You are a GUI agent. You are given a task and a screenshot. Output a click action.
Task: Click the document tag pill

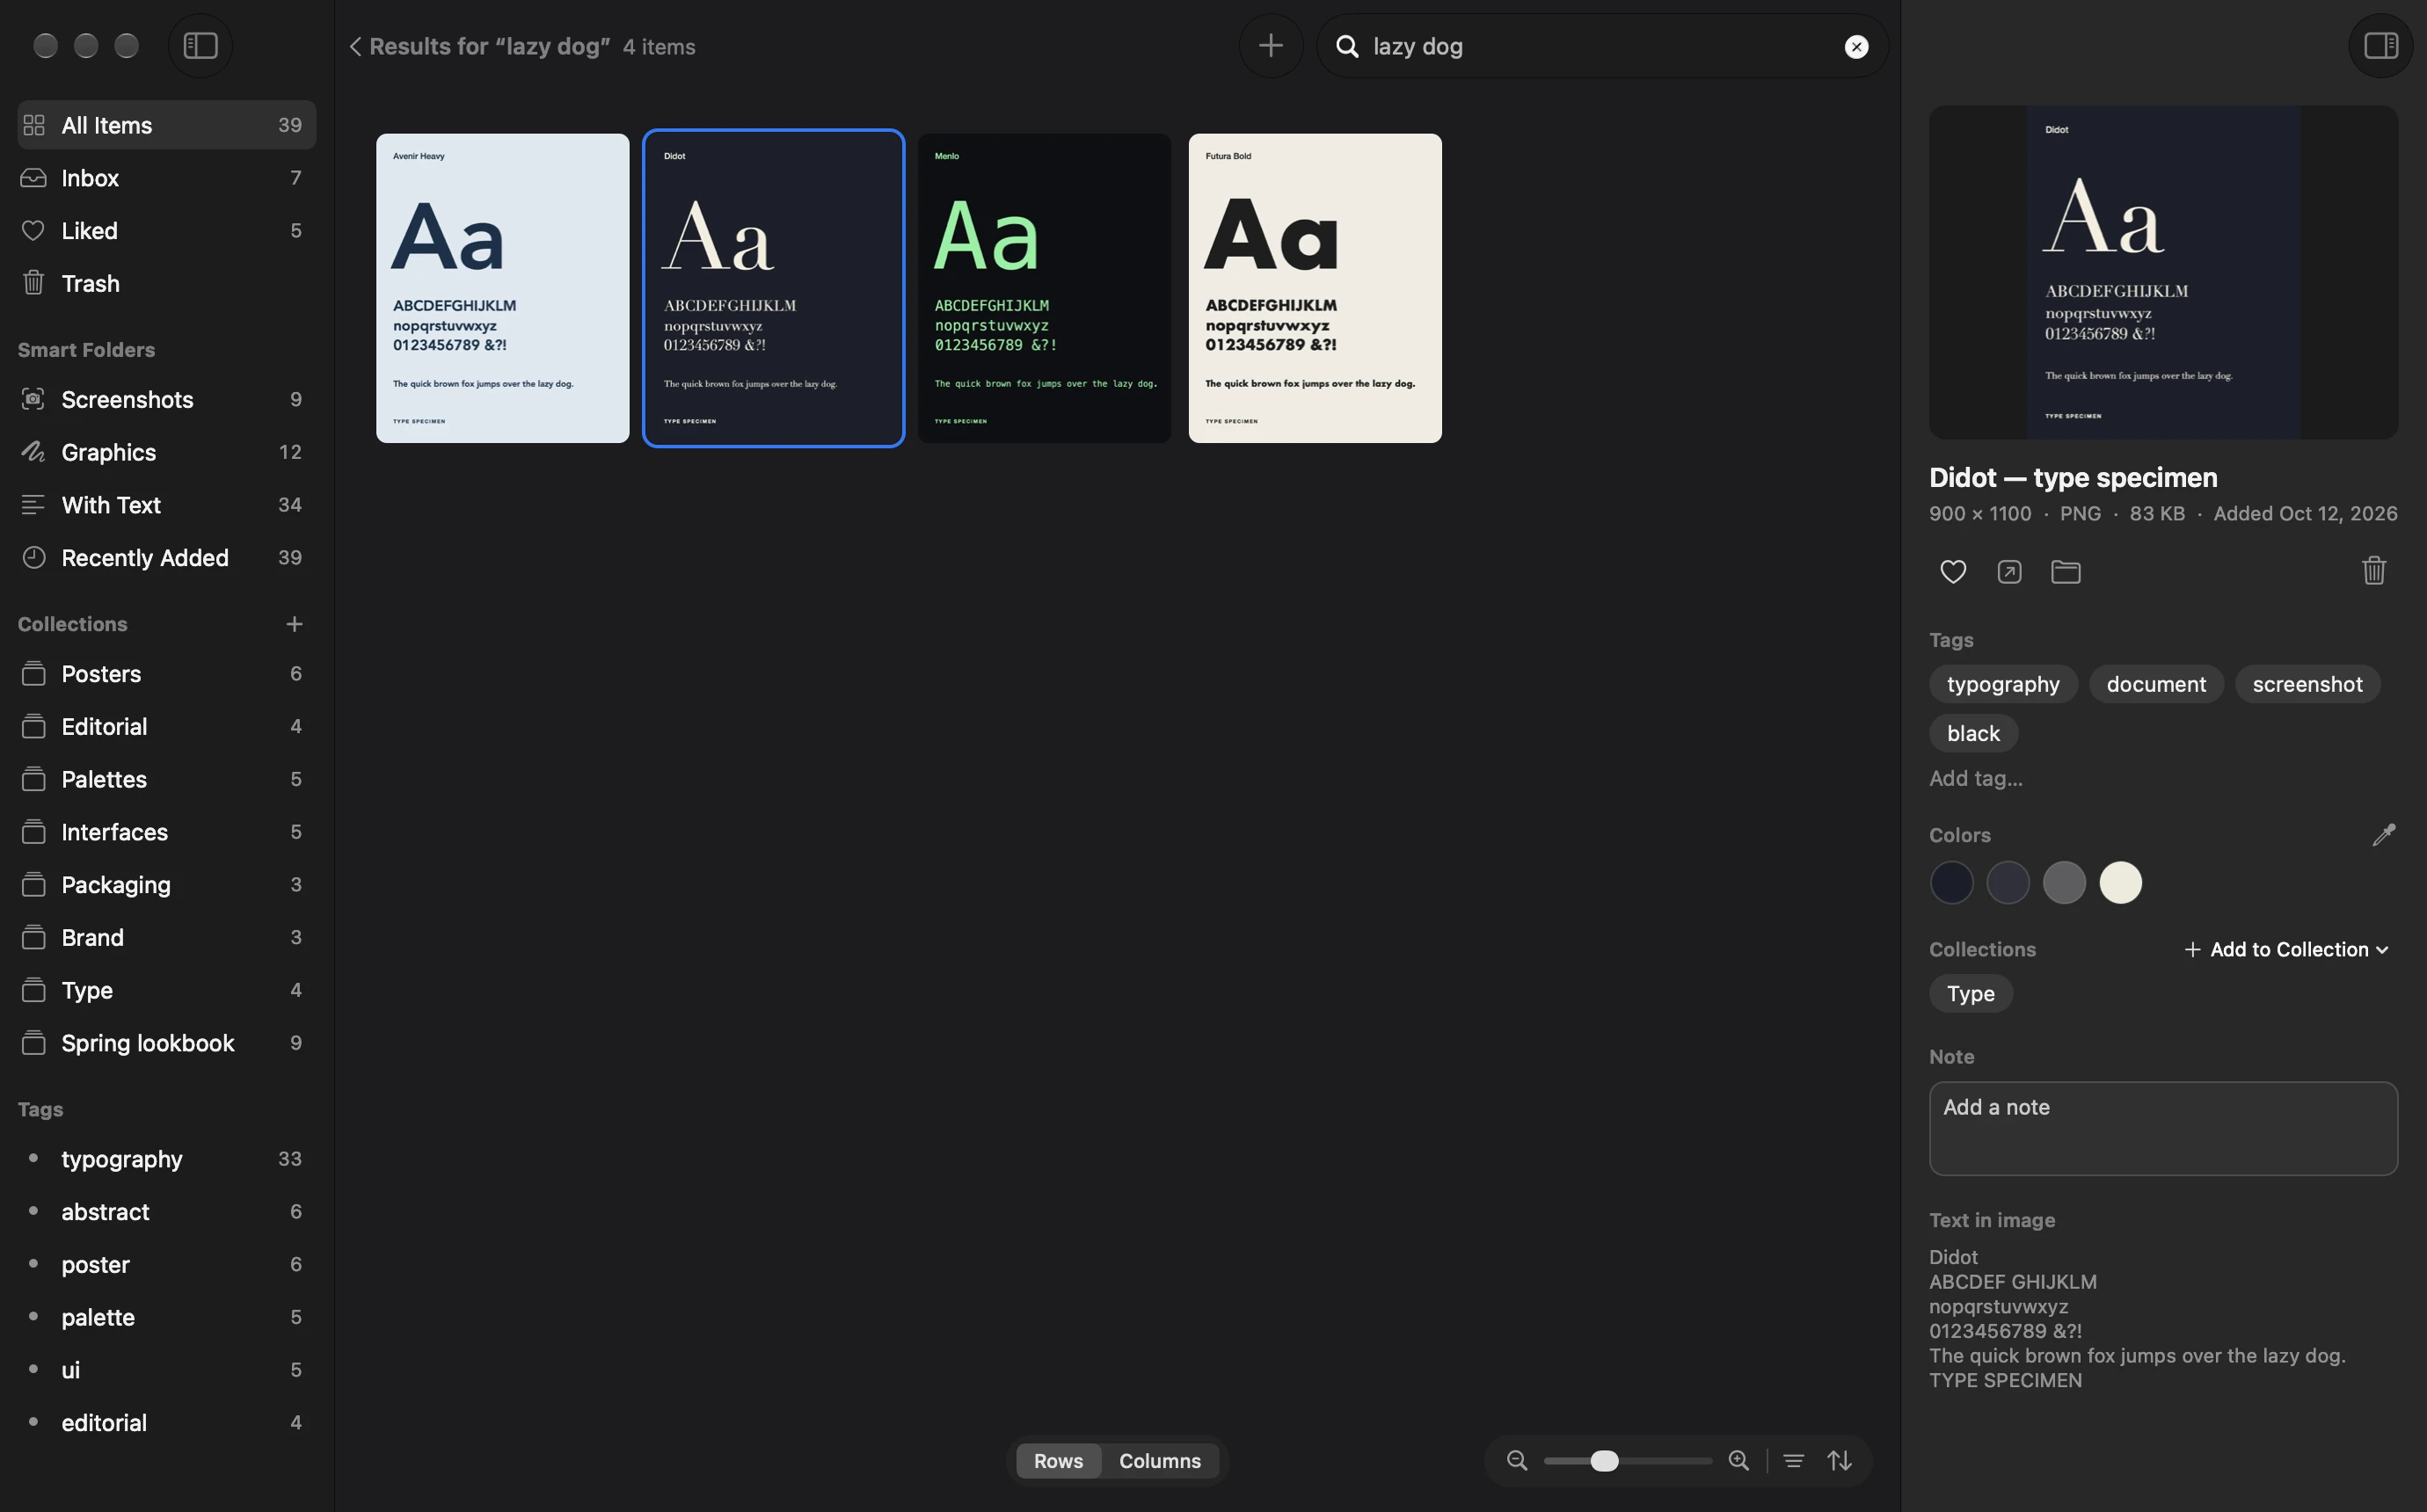[x=2156, y=684]
